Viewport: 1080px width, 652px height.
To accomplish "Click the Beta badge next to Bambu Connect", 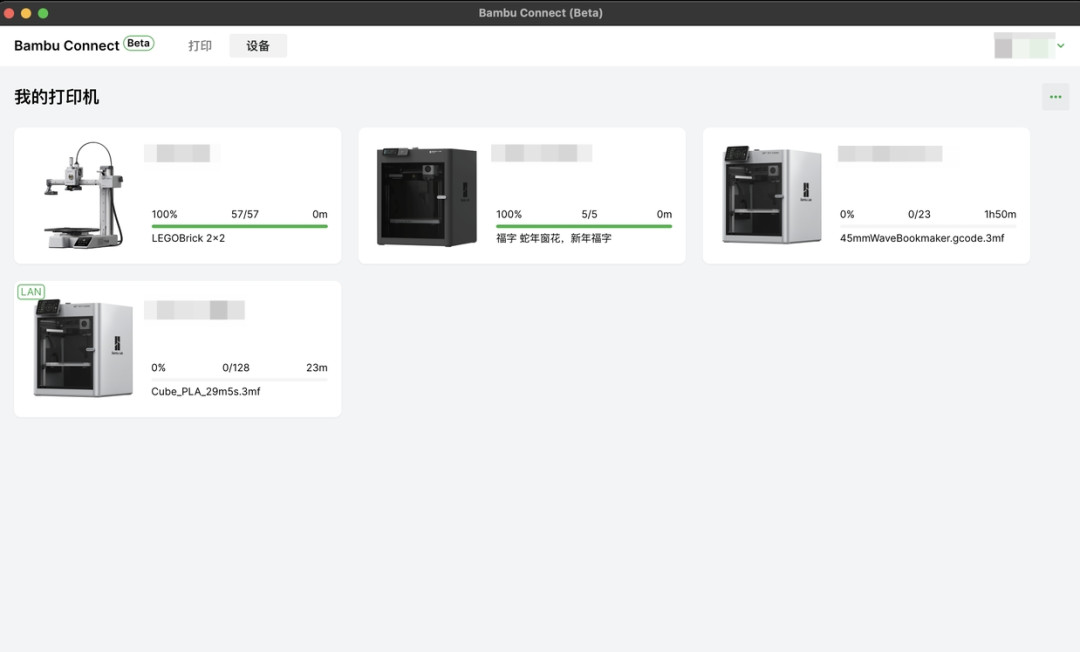I will click(x=138, y=43).
